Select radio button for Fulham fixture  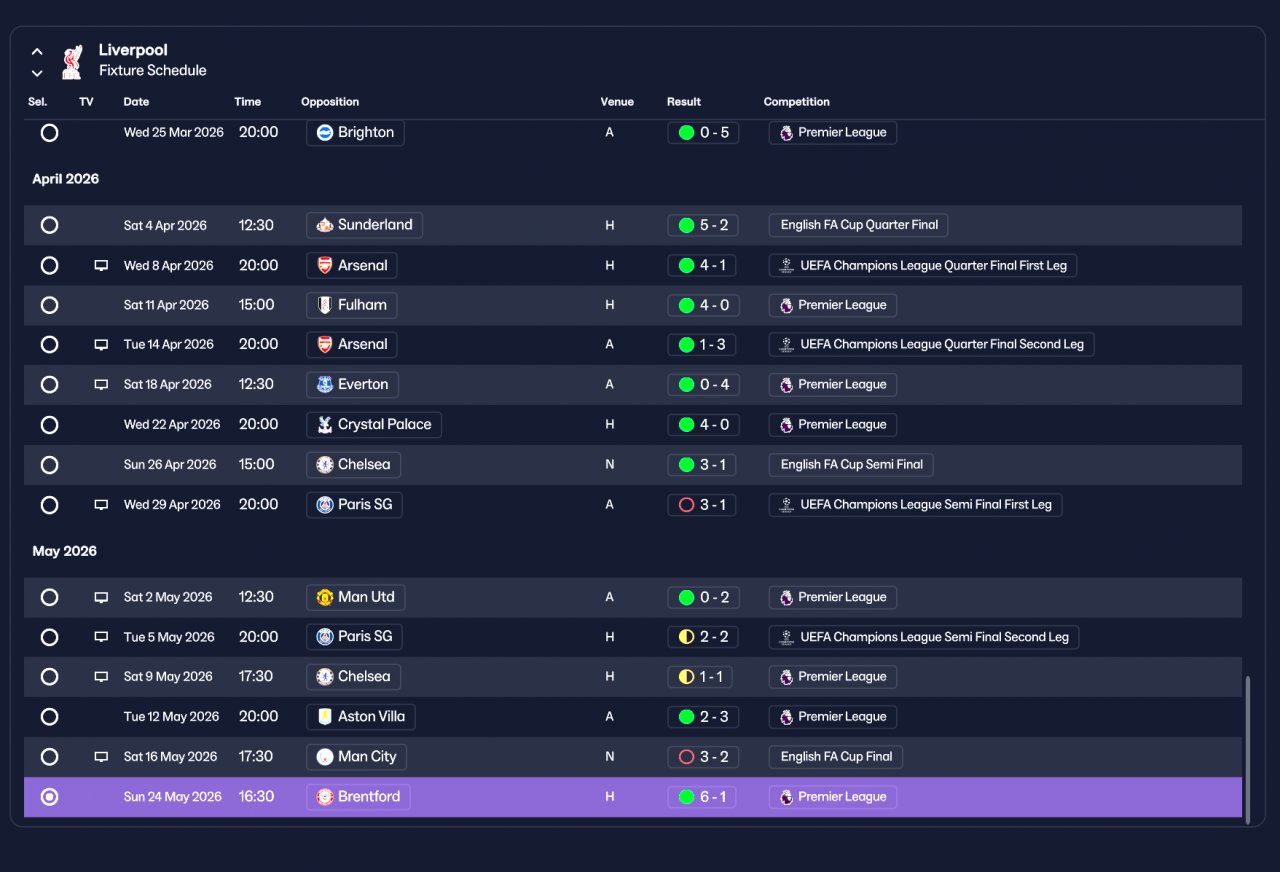click(49, 305)
